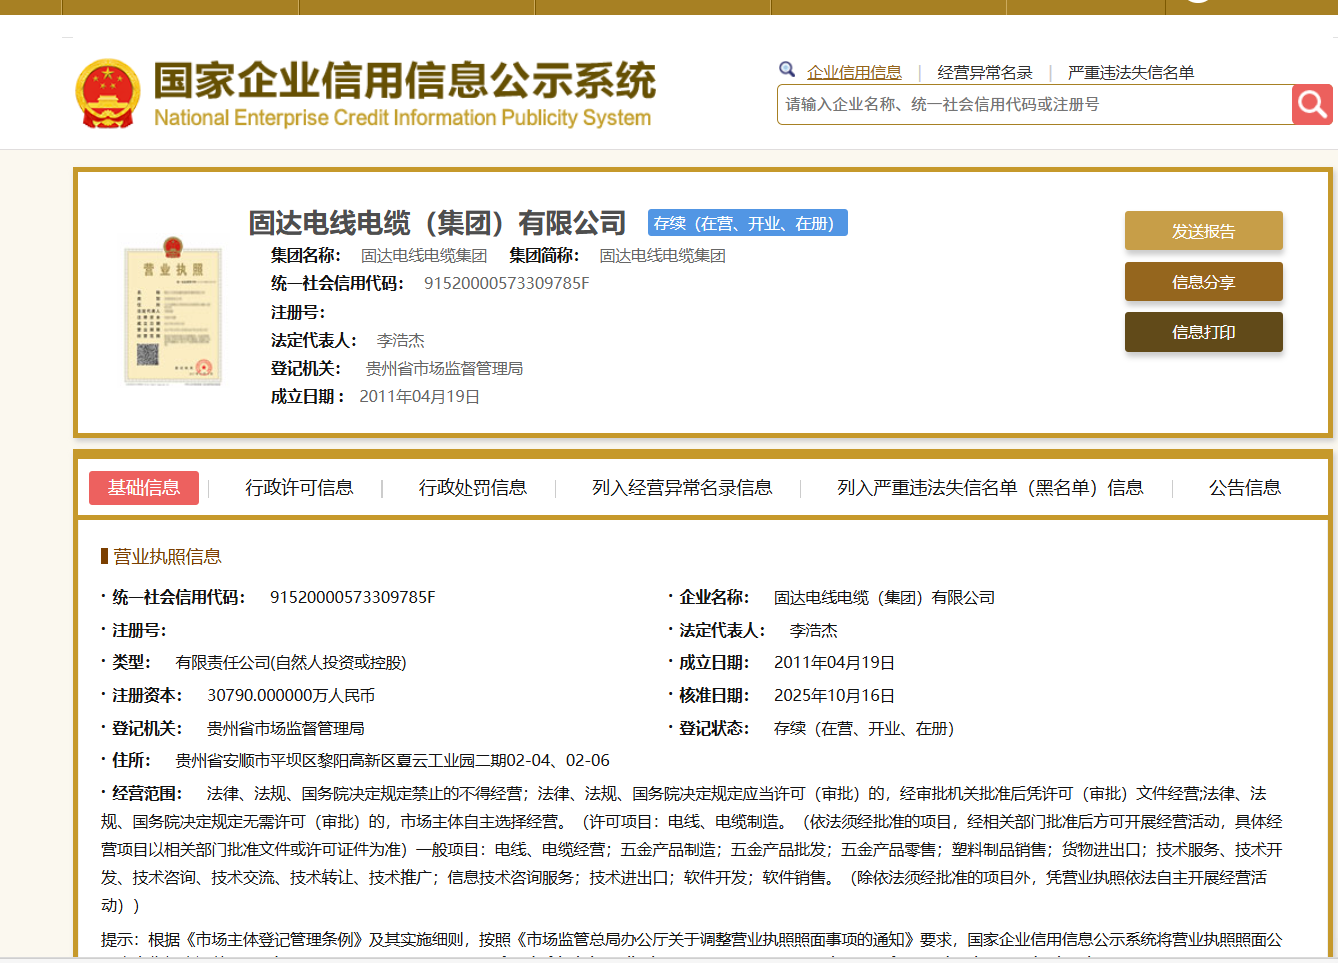The width and height of the screenshot is (1338, 963).
Task: Select the 基础信息 tab
Action: 144,488
